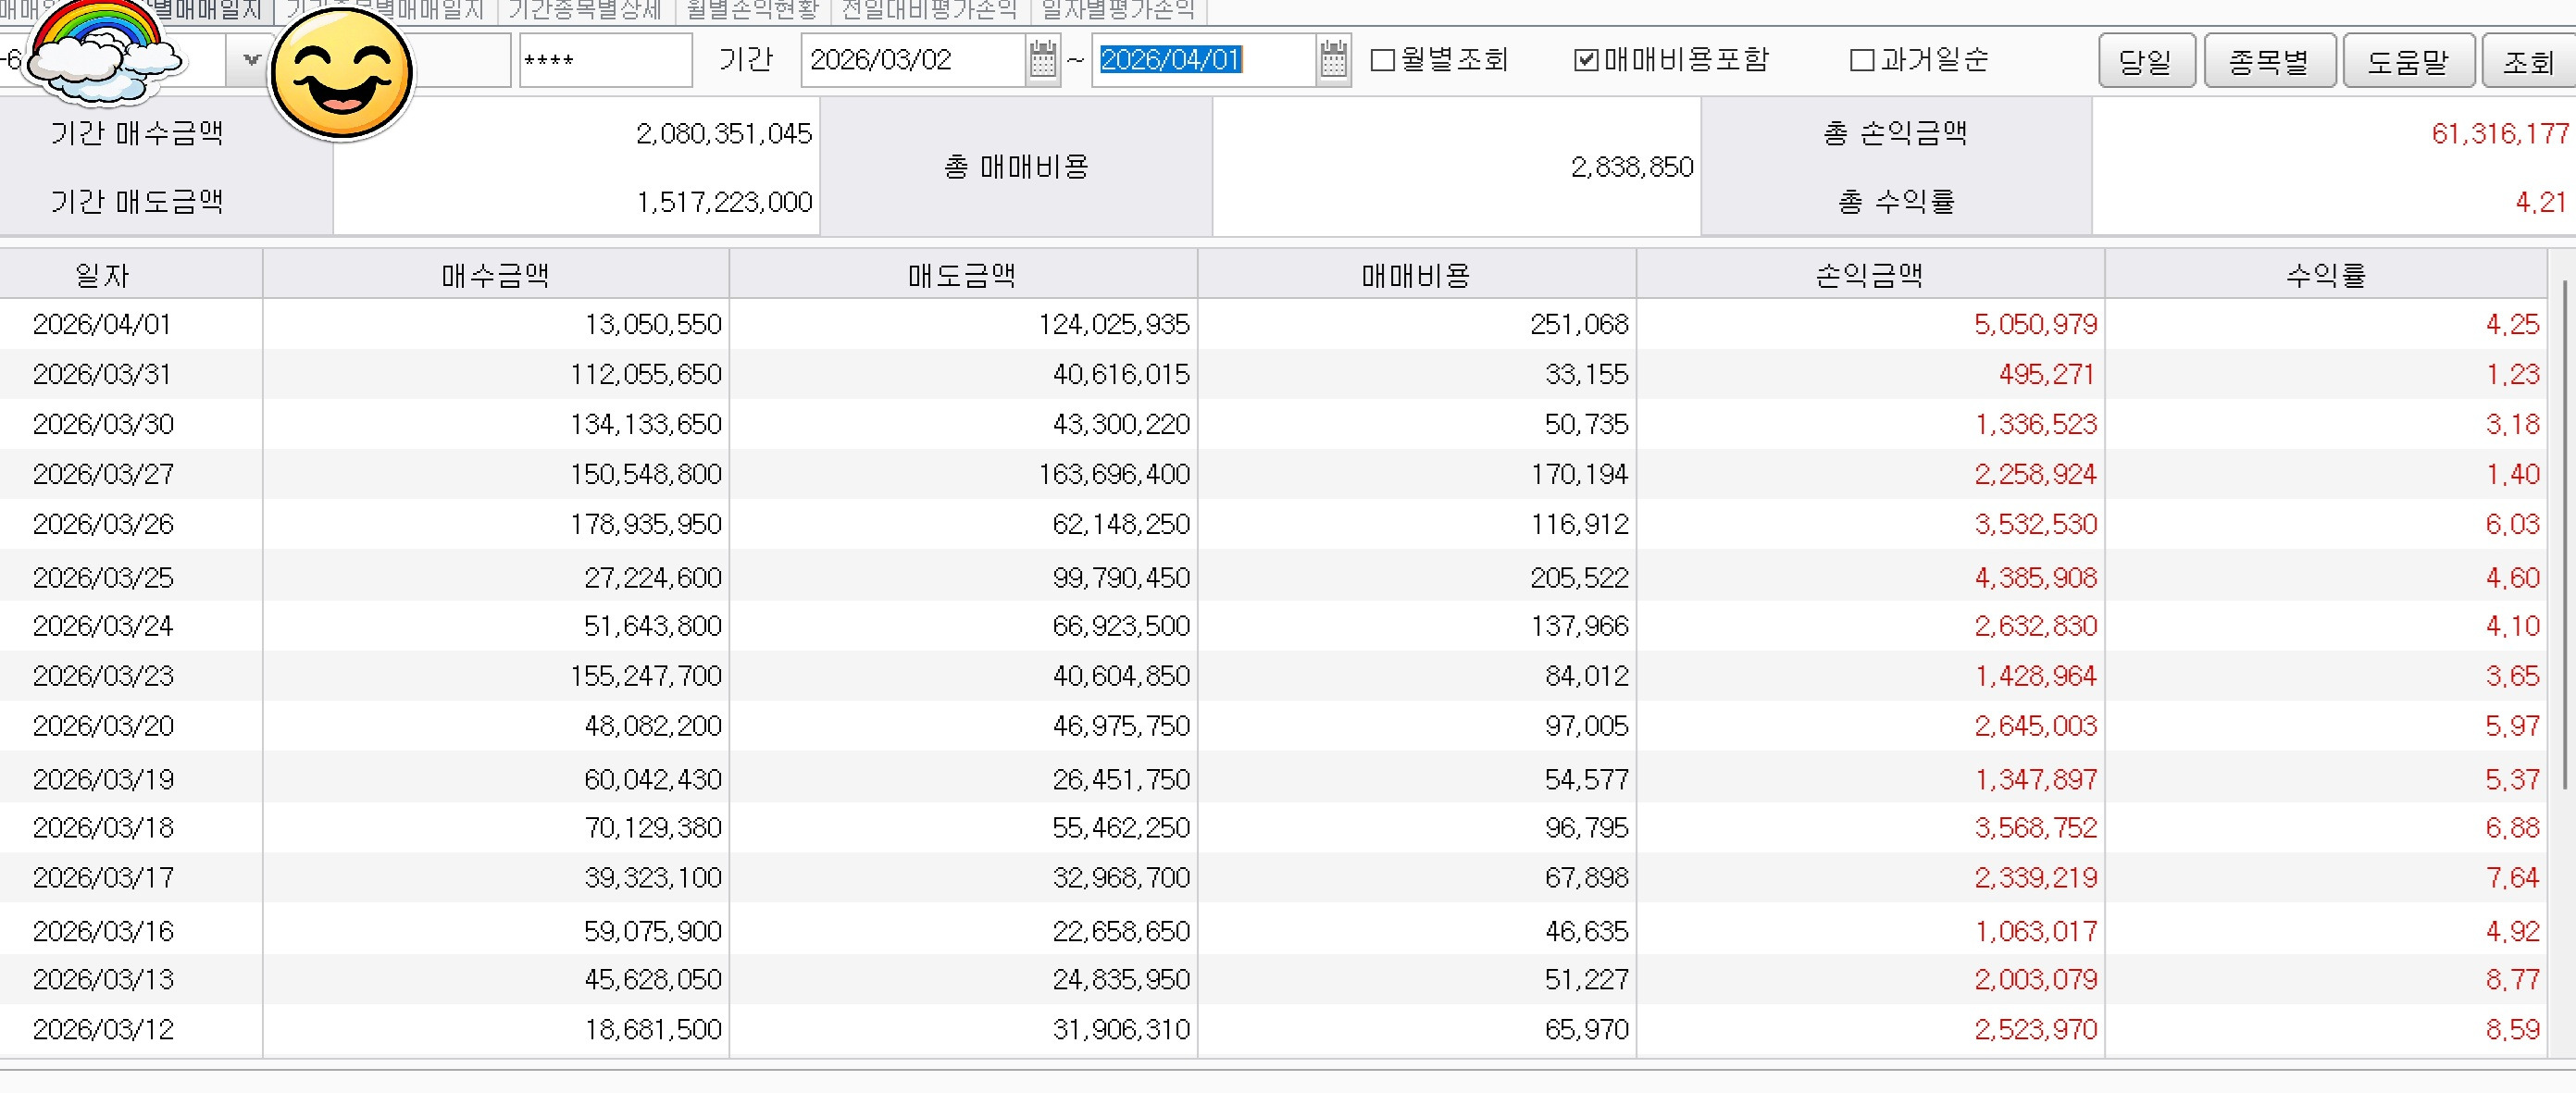Screen dimensions: 2576x1093
Task: Select the 전일대비평가손익 tab
Action: point(929,11)
